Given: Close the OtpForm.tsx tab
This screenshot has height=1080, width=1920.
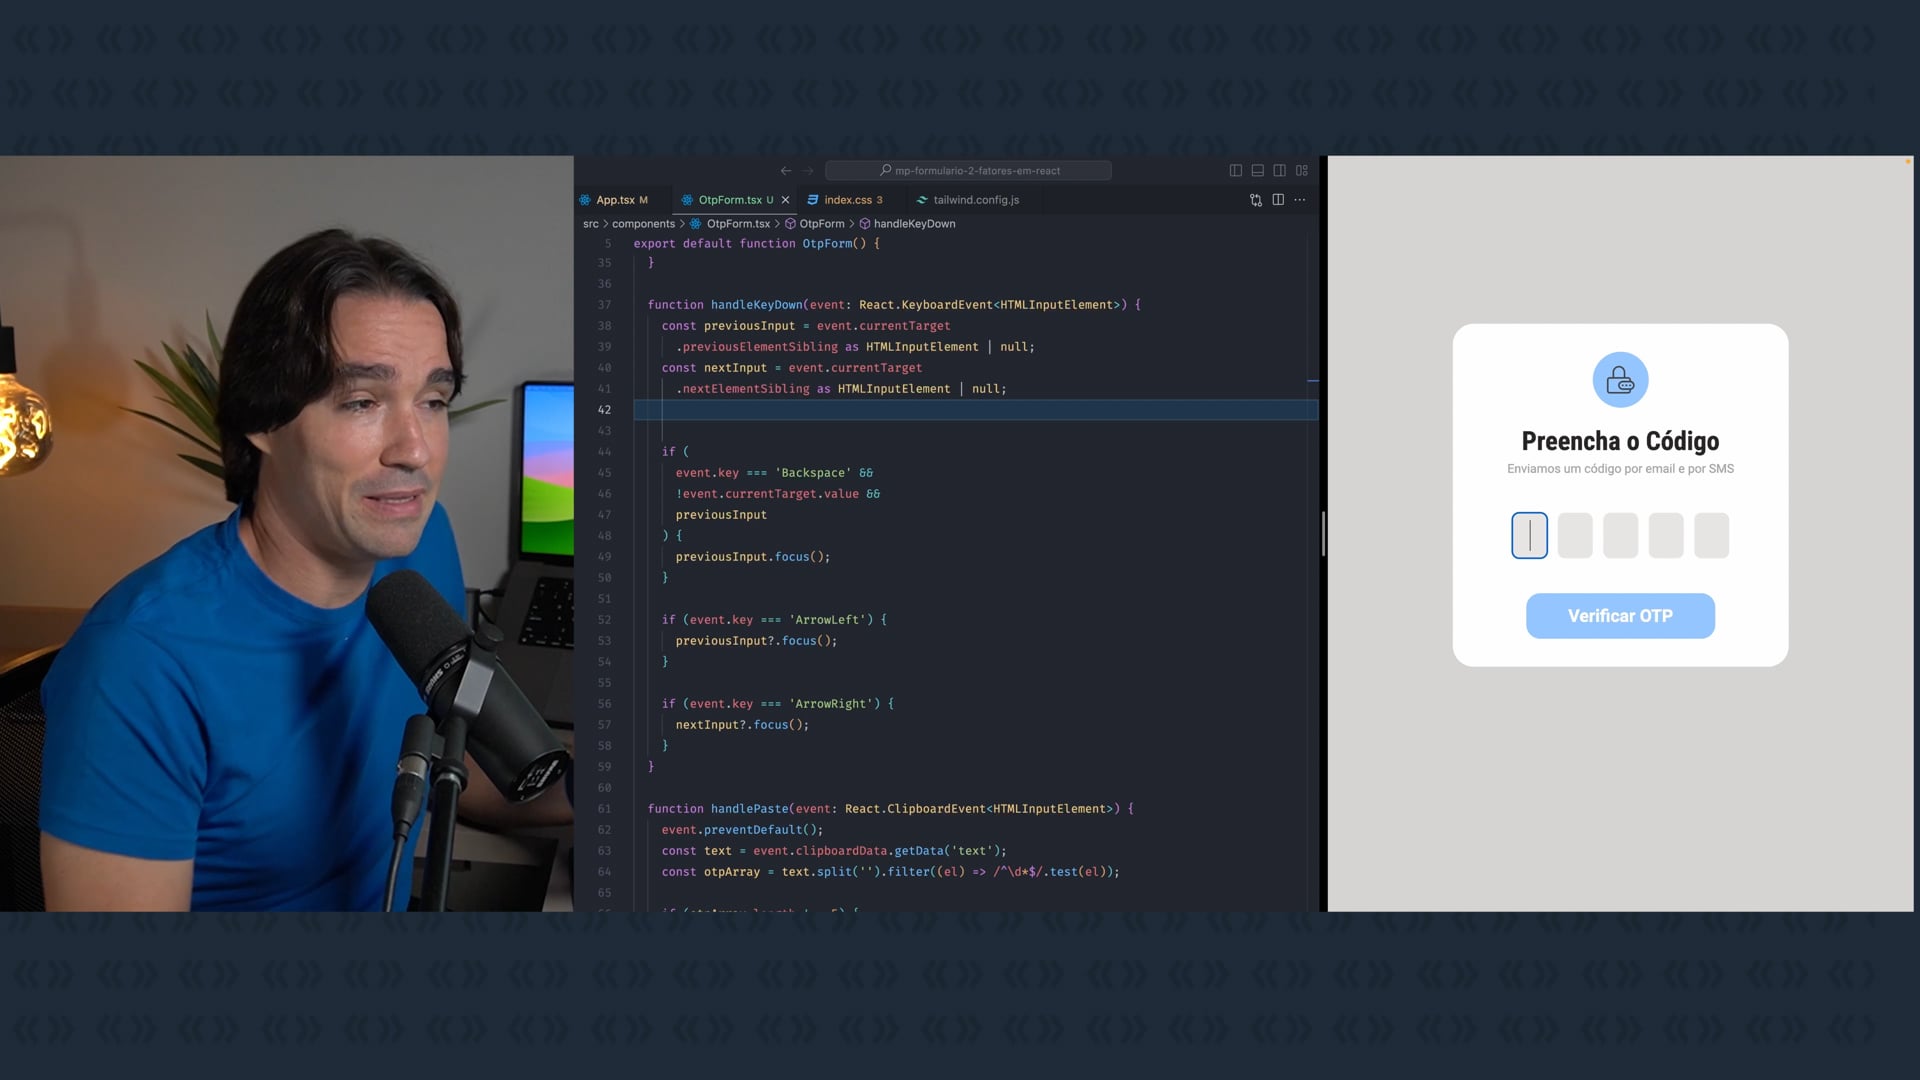Looking at the screenshot, I should point(786,200).
